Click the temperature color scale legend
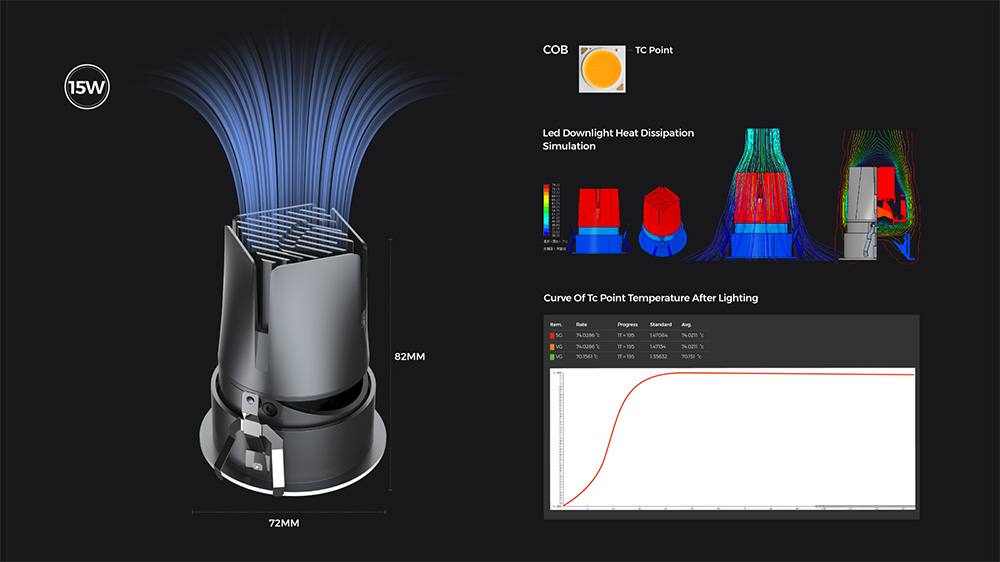Screen dimensions: 1000x562 coord(548,210)
